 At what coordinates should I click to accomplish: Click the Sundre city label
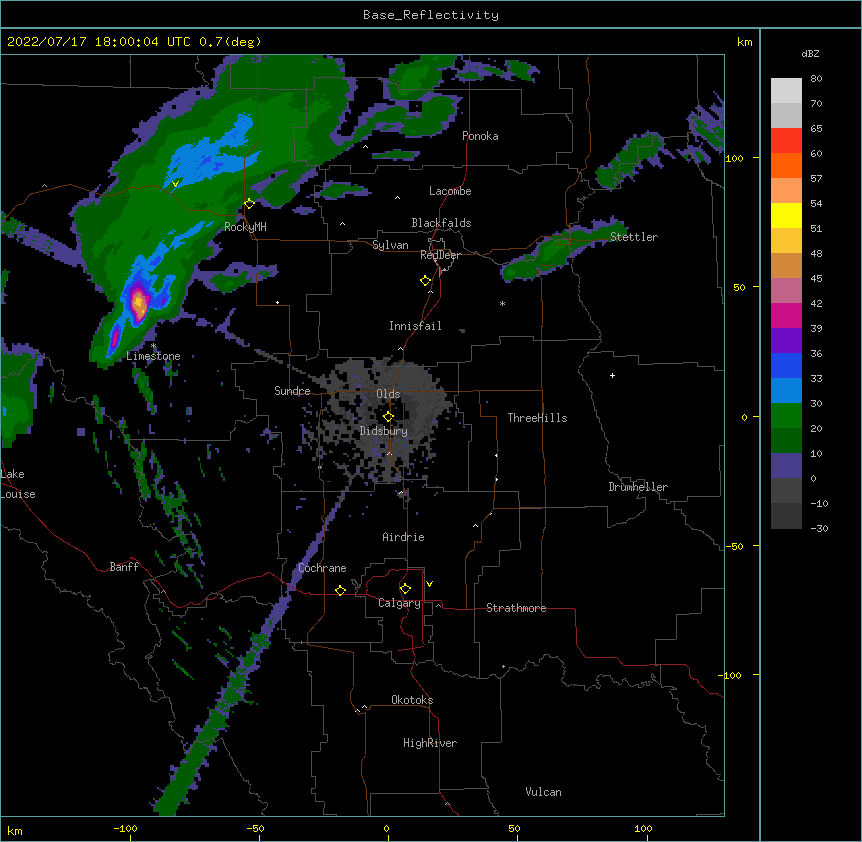(292, 391)
